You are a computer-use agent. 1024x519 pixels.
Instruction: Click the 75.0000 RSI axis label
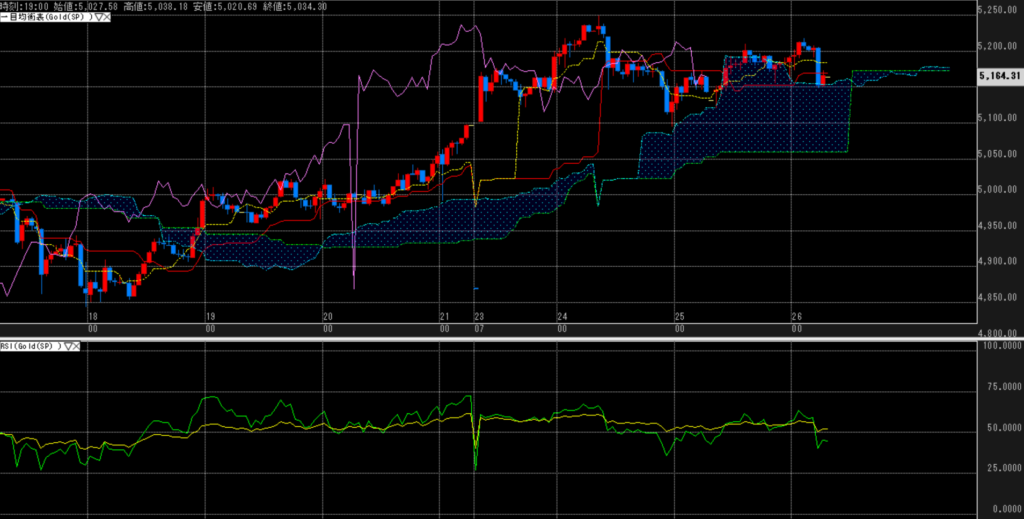click(x=1000, y=385)
